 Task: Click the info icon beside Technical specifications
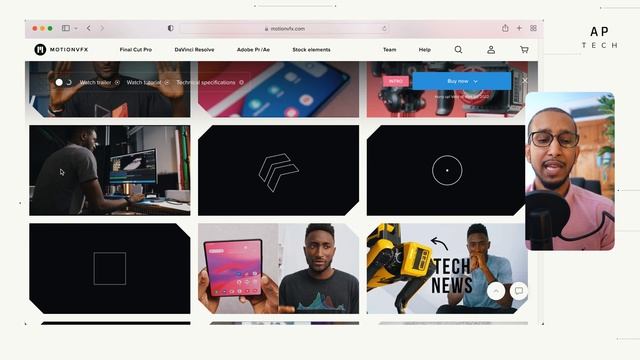(241, 82)
